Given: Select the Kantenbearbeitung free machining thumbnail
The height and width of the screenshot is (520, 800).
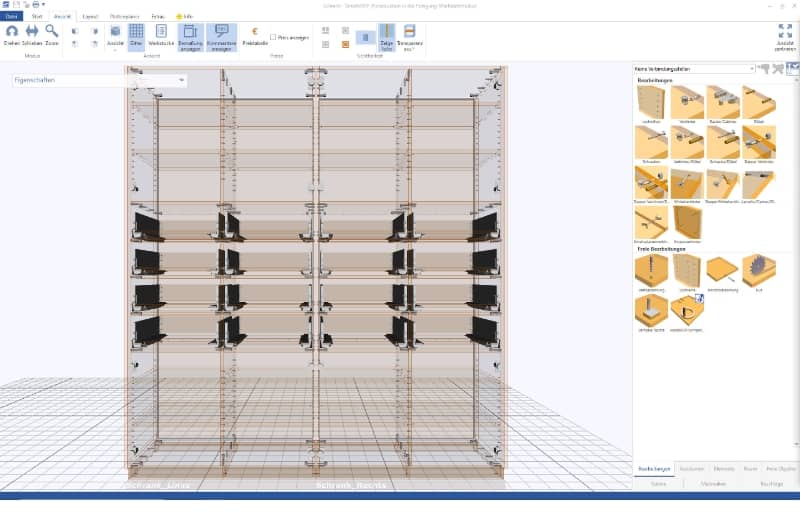Looking at the screenshot, I should coord(723,273).
